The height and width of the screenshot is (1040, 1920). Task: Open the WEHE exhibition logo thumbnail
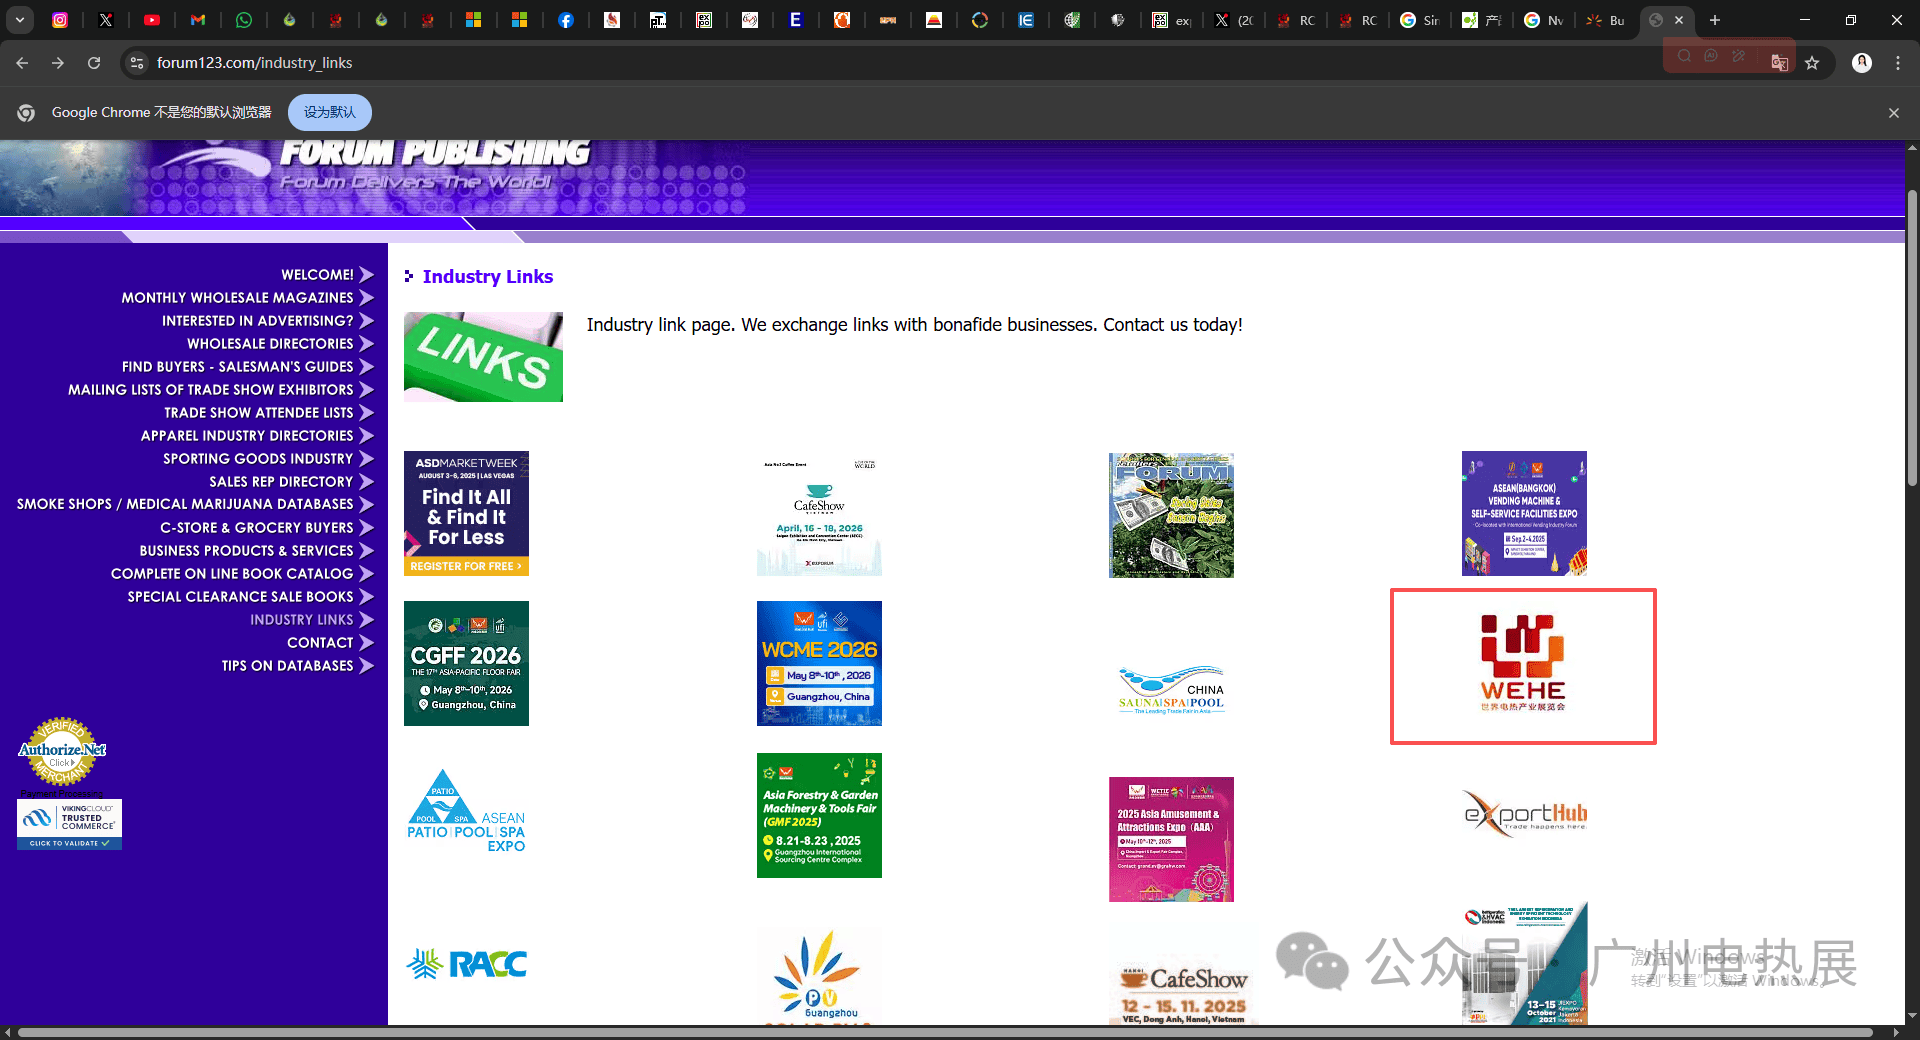1523,666
